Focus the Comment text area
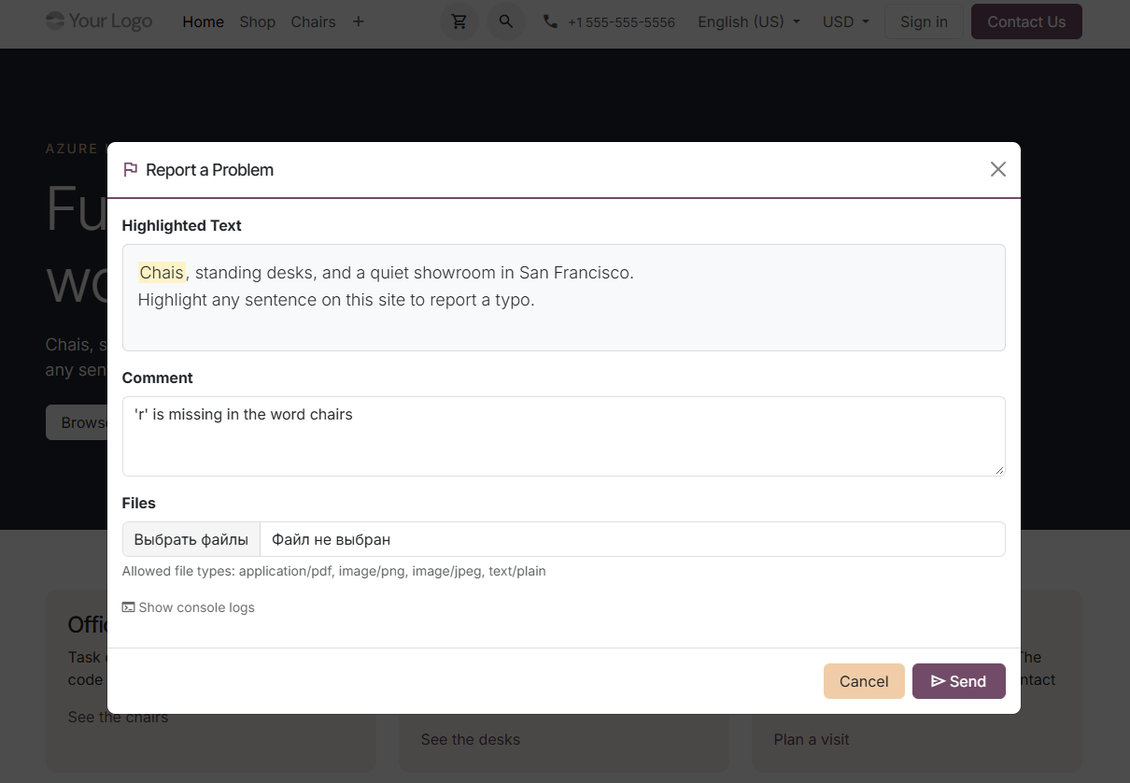Viewport: 1130px width, 783px height. pyautogui.click(x=564, y=436)
